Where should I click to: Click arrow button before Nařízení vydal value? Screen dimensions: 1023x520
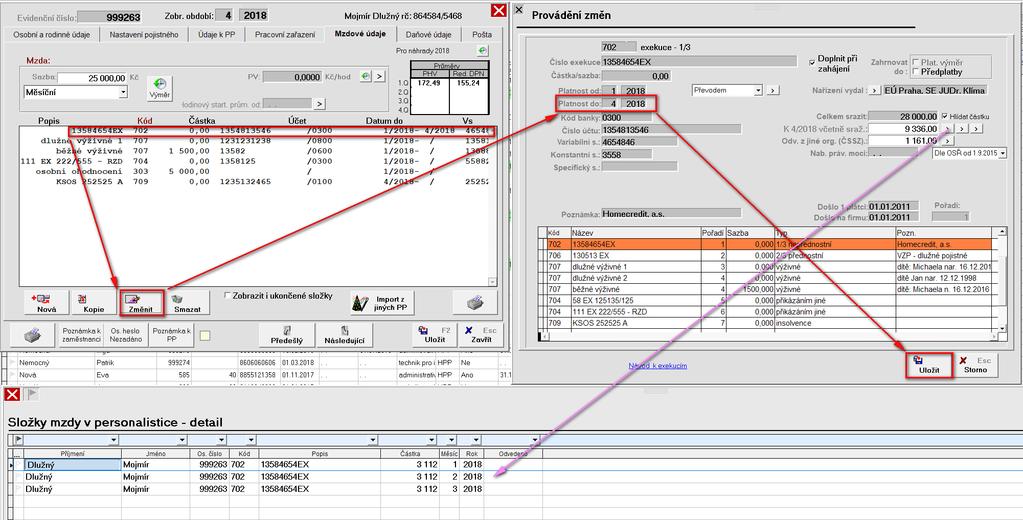(x=875, y=90)
